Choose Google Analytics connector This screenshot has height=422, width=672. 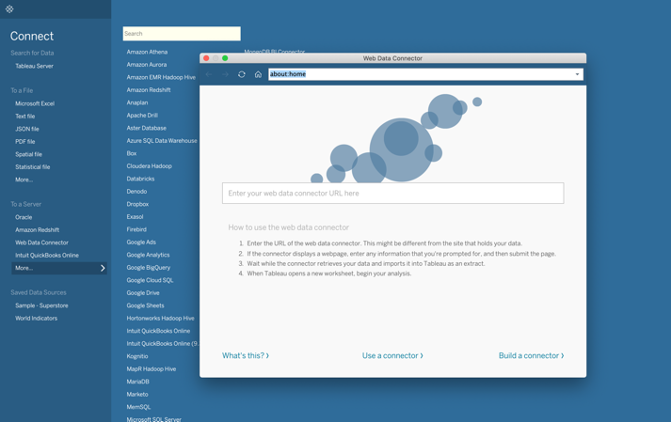(148, 255)
